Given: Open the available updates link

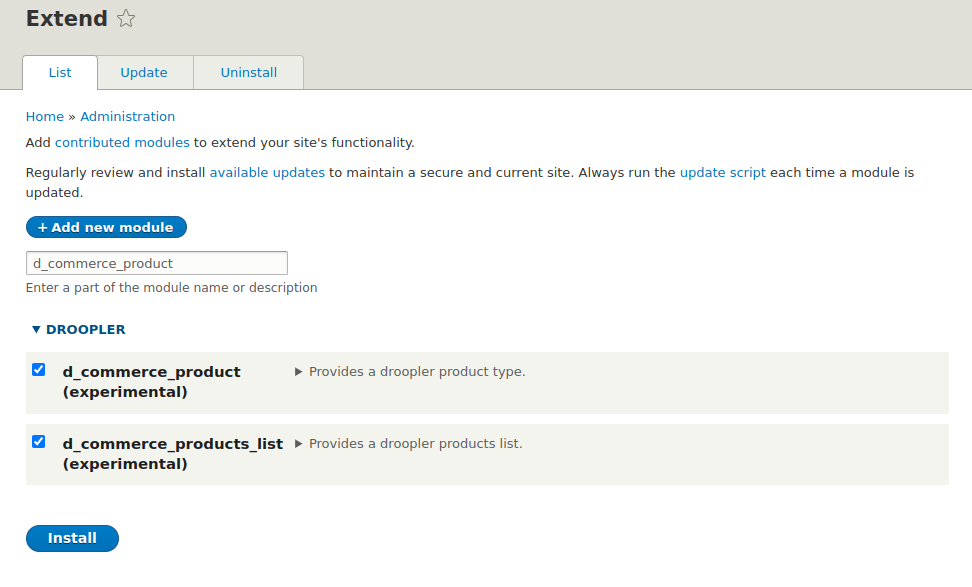Looking at the screenshot, I should pyautogui.click(x=267, y=172).
